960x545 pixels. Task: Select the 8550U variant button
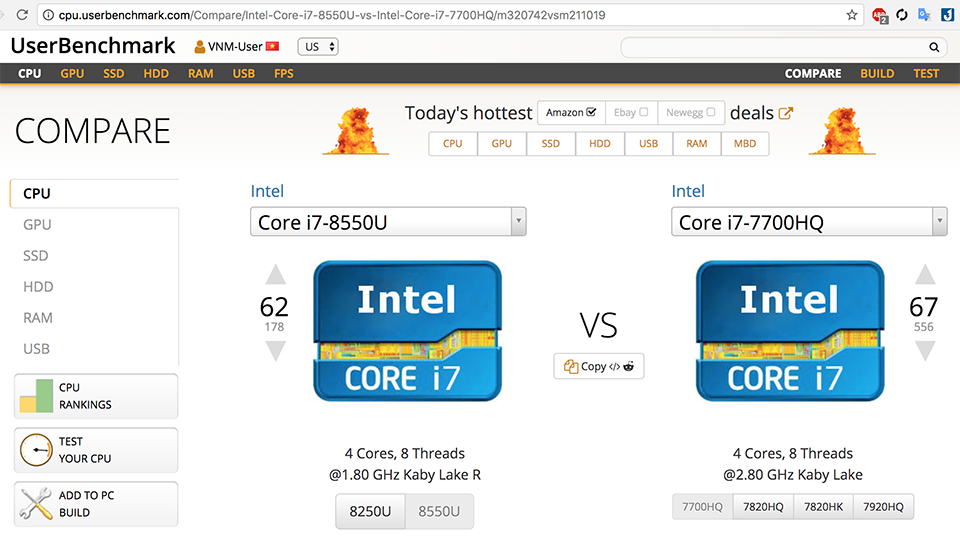tap(439, 511)
